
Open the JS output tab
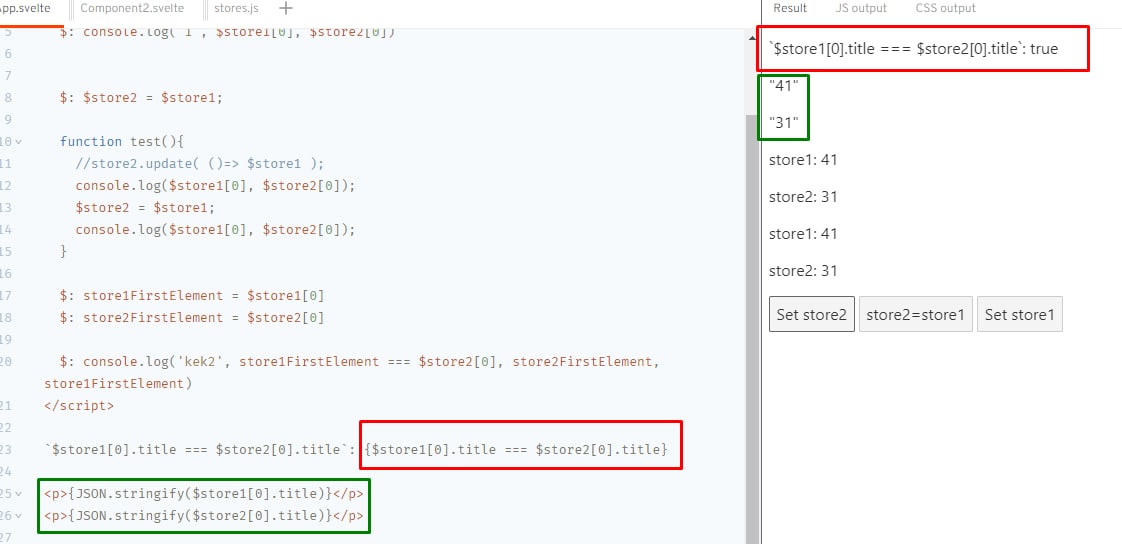click(861, 9)
